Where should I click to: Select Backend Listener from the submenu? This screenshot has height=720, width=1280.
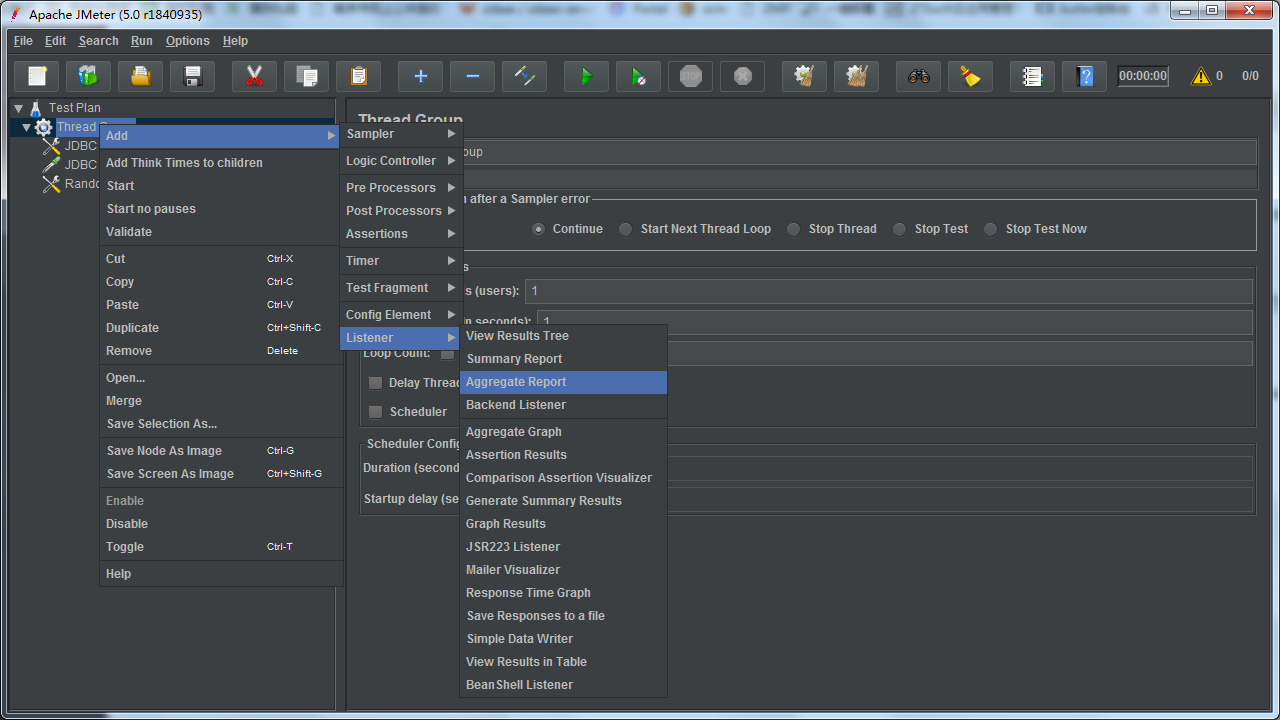point(563,405)
